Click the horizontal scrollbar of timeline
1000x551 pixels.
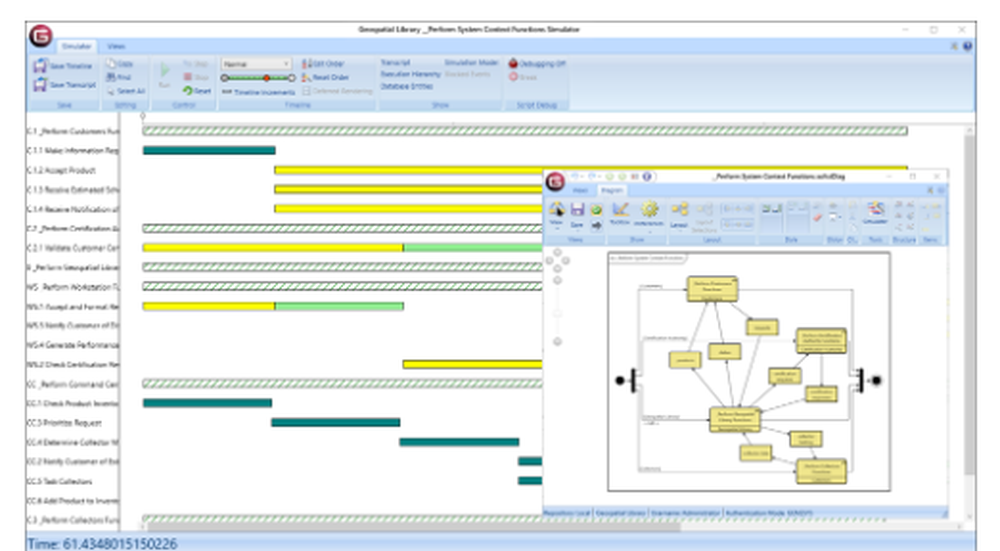coord(413,527)
